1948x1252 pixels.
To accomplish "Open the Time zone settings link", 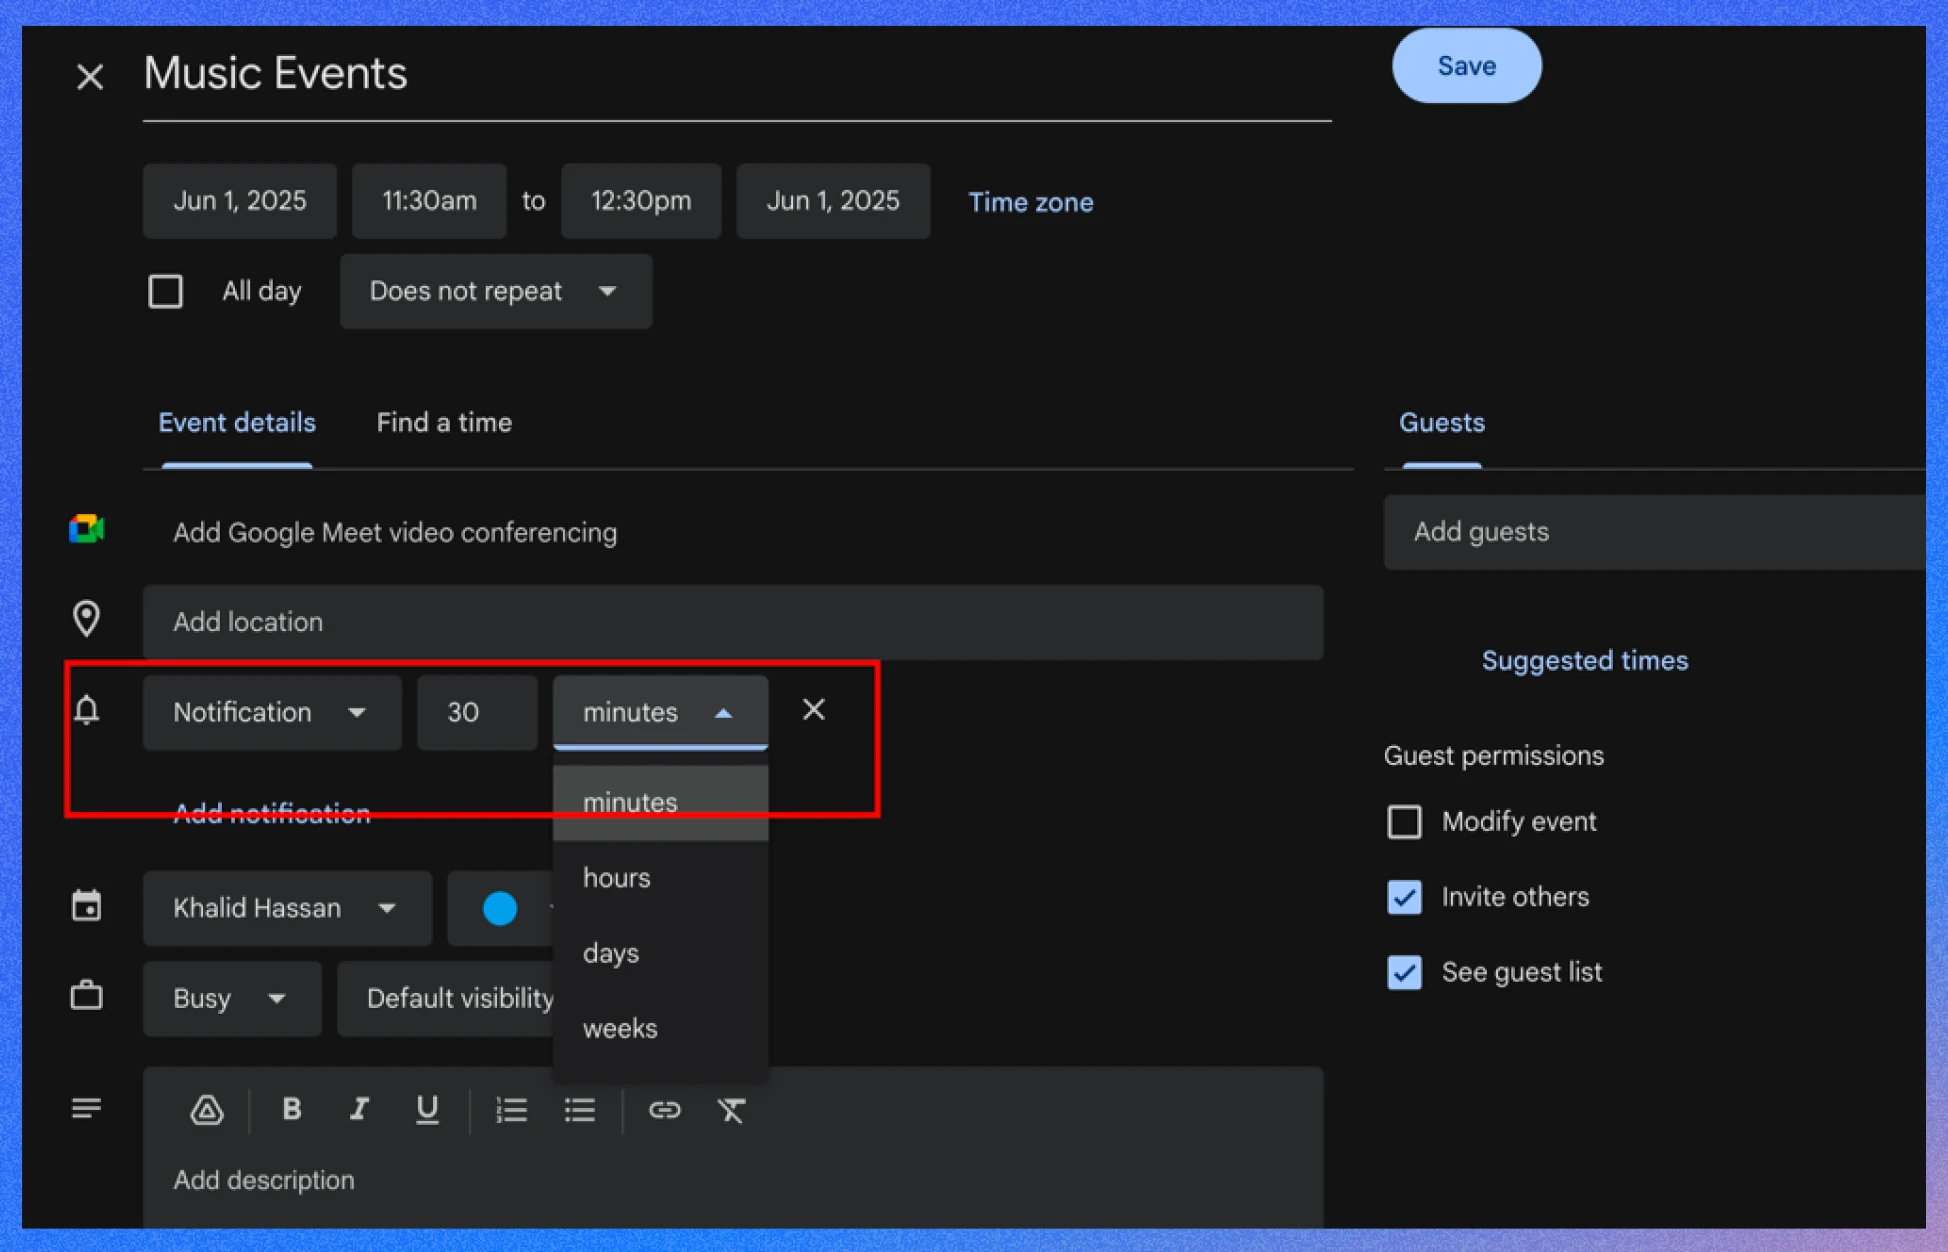I will pos(1030,202).
